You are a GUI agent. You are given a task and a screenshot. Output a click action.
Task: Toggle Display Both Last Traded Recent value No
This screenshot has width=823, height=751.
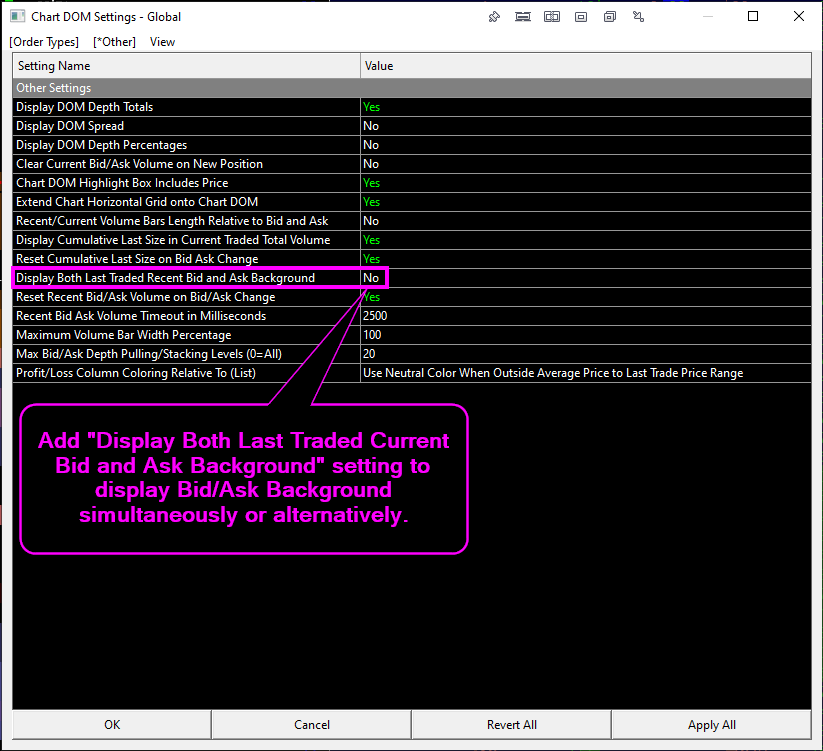click(x=586, y=278)
